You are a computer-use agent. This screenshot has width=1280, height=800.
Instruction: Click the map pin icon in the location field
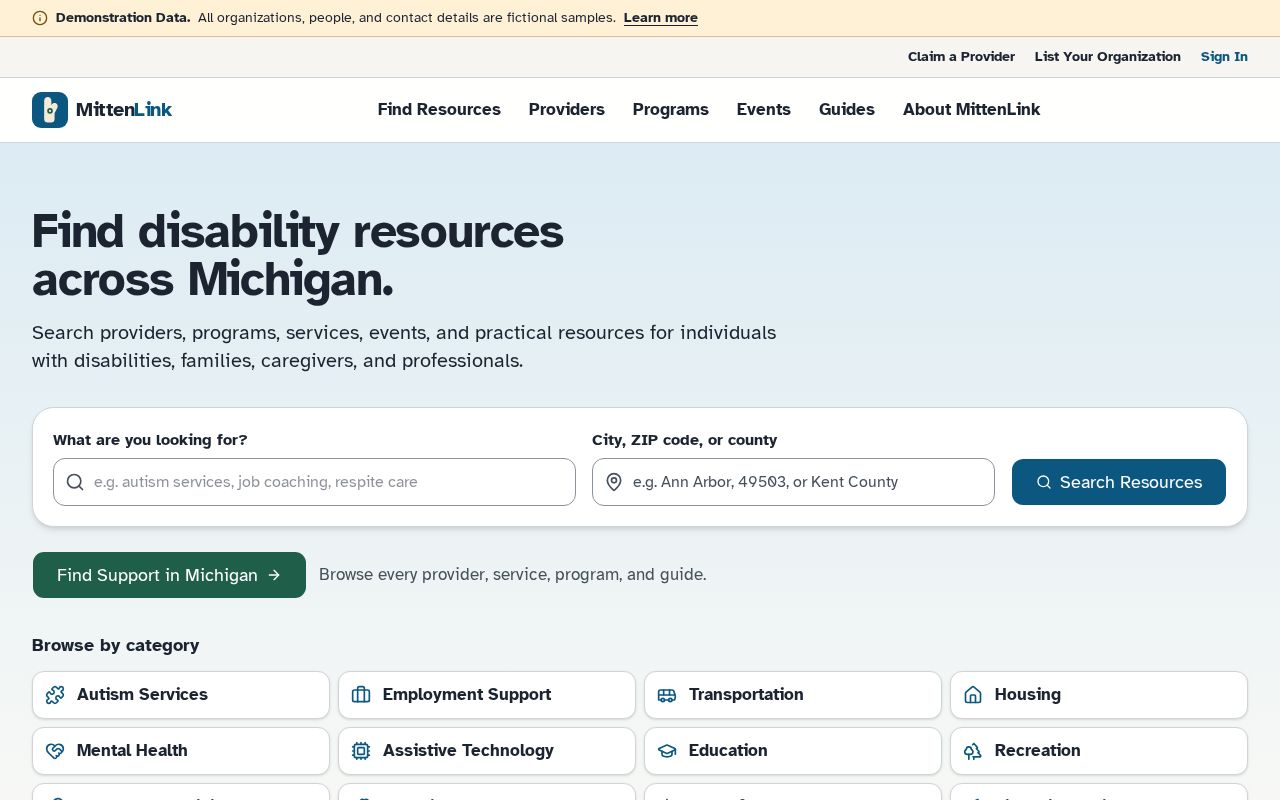(614, 482)
